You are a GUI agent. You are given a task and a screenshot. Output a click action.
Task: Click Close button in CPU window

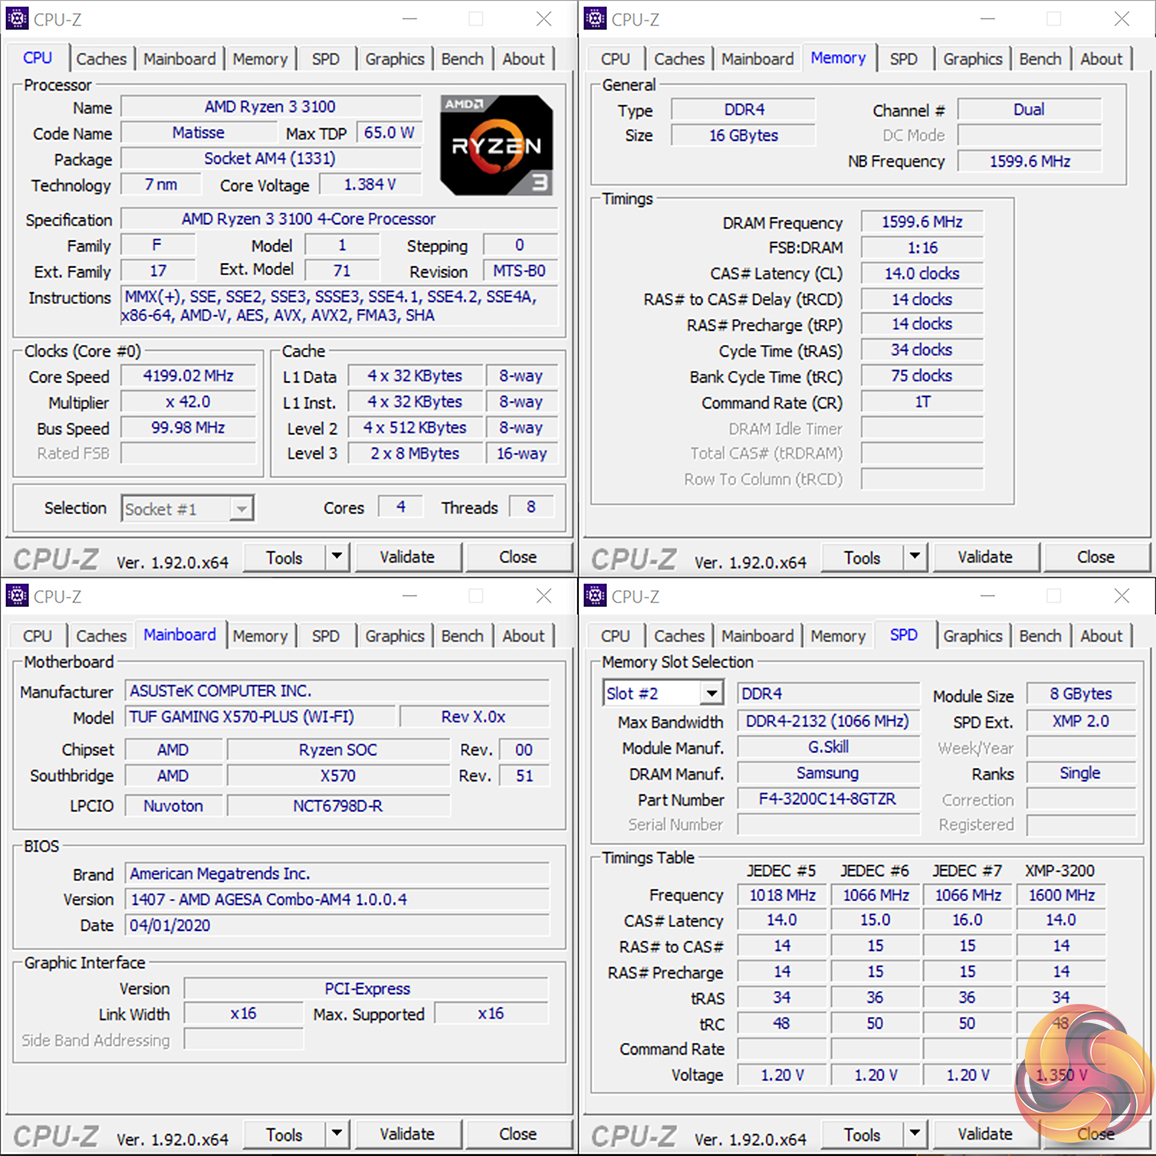pos(518,557)
